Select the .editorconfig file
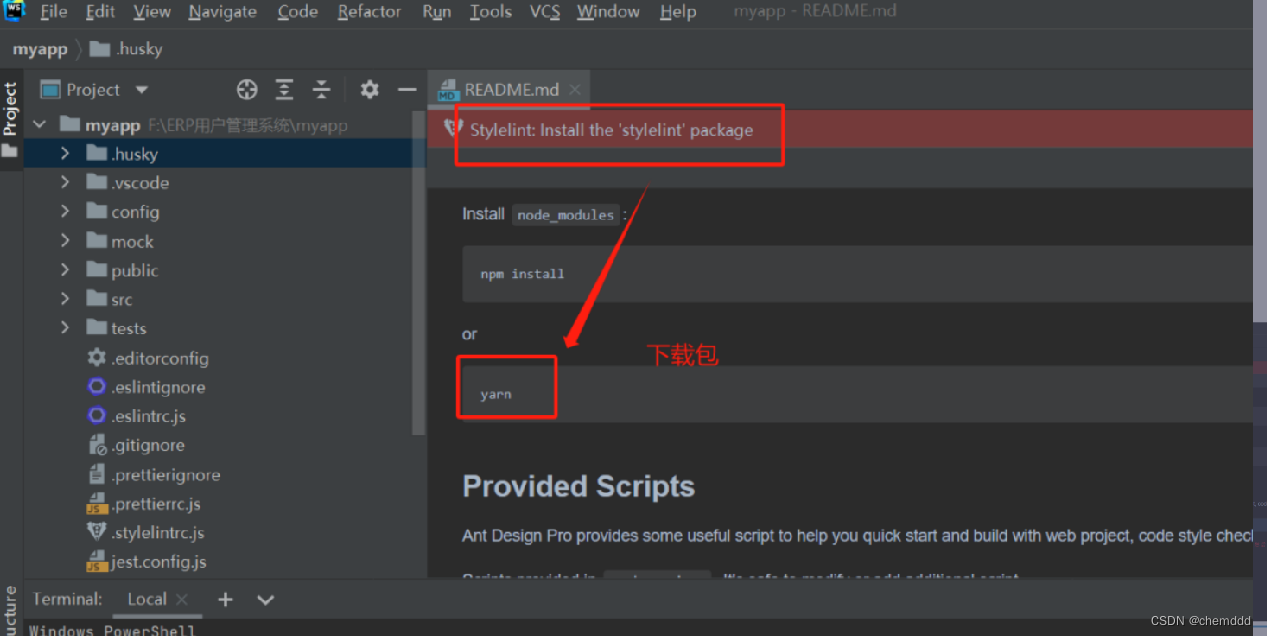 tap(219, 358)
